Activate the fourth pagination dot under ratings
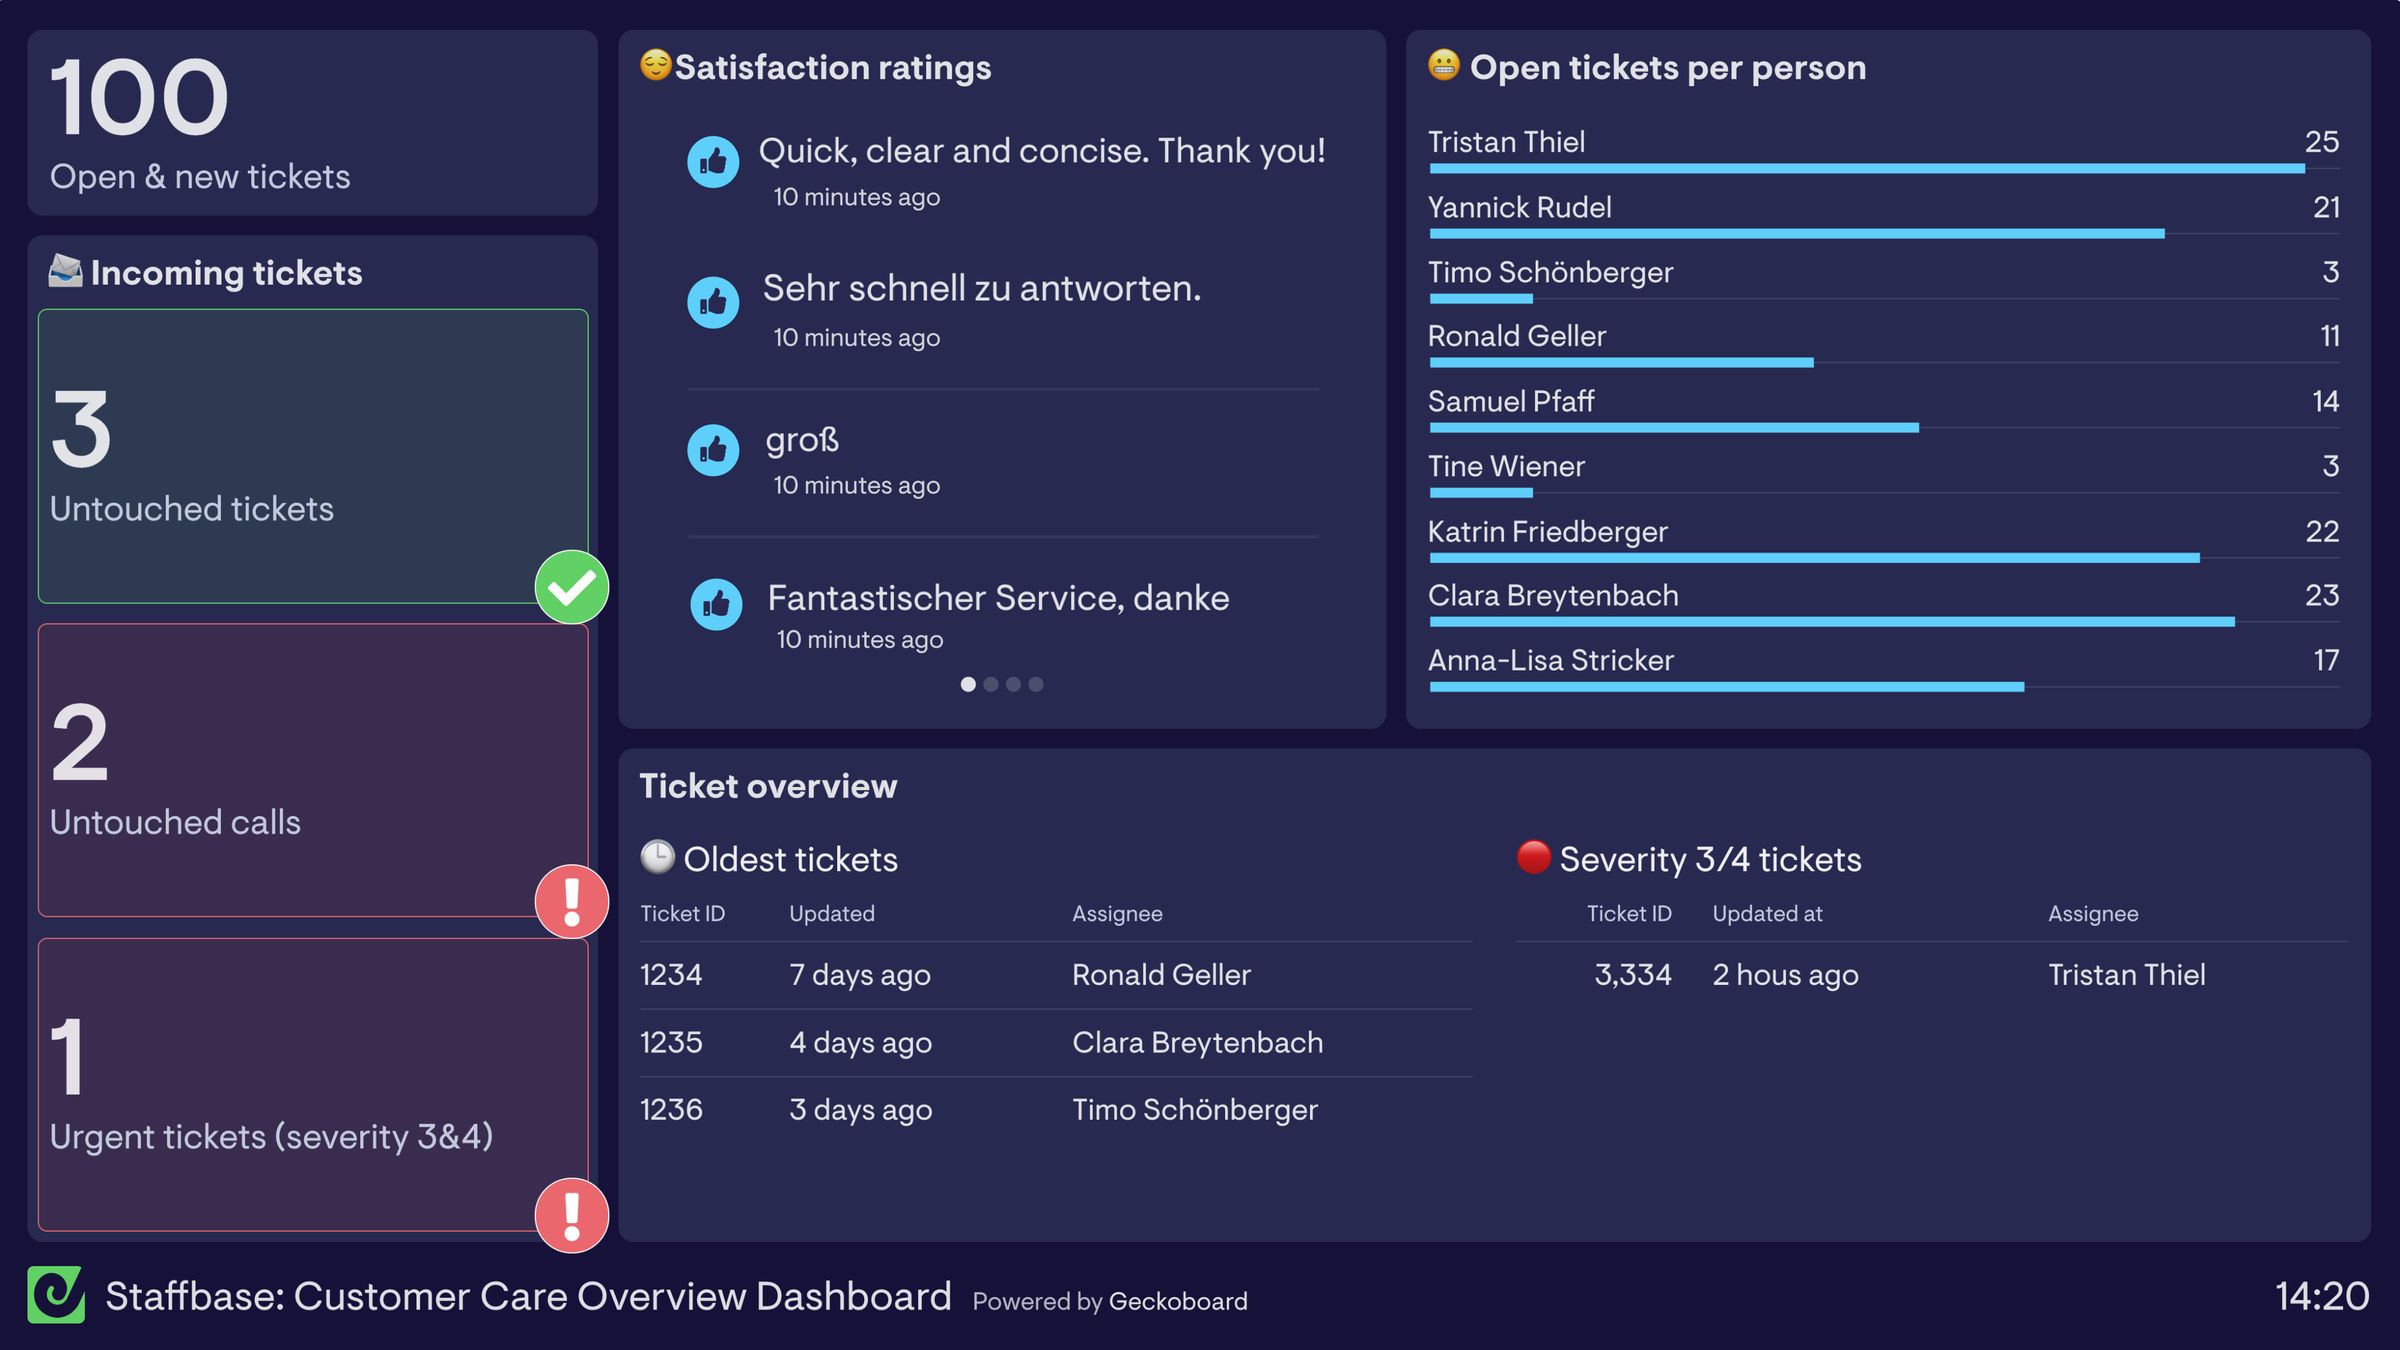2400x1350 pixels. click(1036, 684)
